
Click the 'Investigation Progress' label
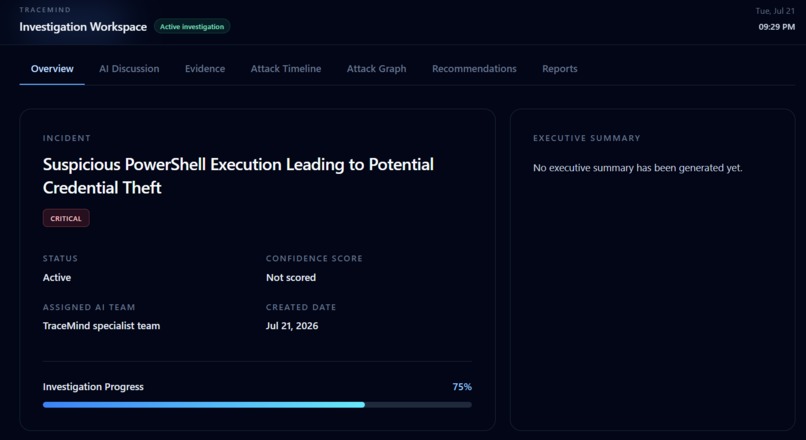pyautogui.click(x=93, y=387)
